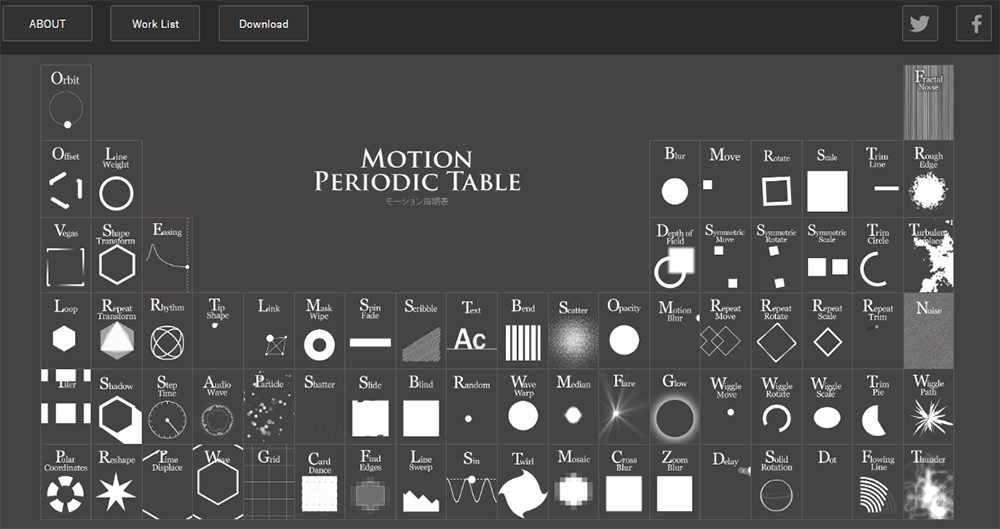The width and height of the screenshot is (1000, 529).
Task: Click the Download button
Action: (x=263, y=24)
